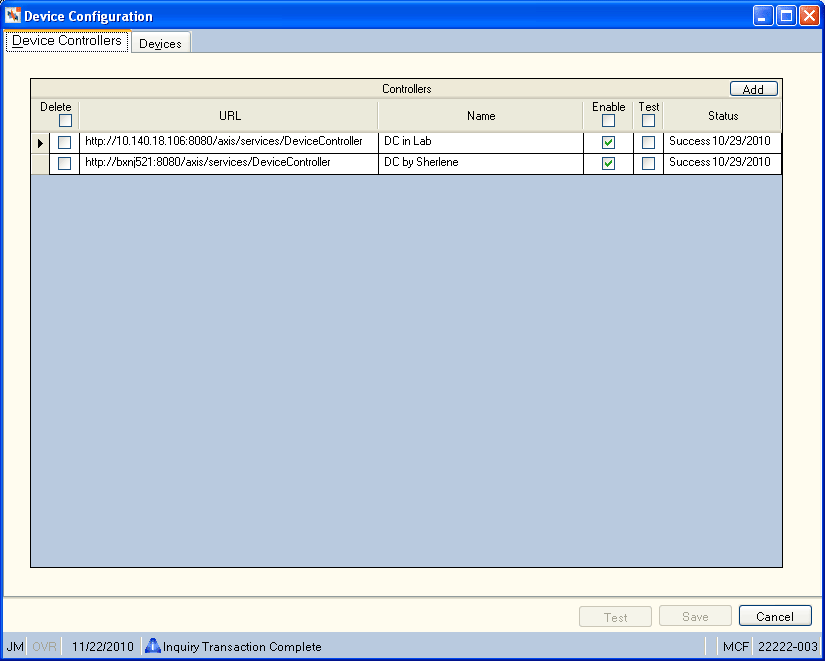Select the 10.140.18.106 controller URL cell
Image resolution: width=825 pixels, height=661 pixels.
(229, 143)
